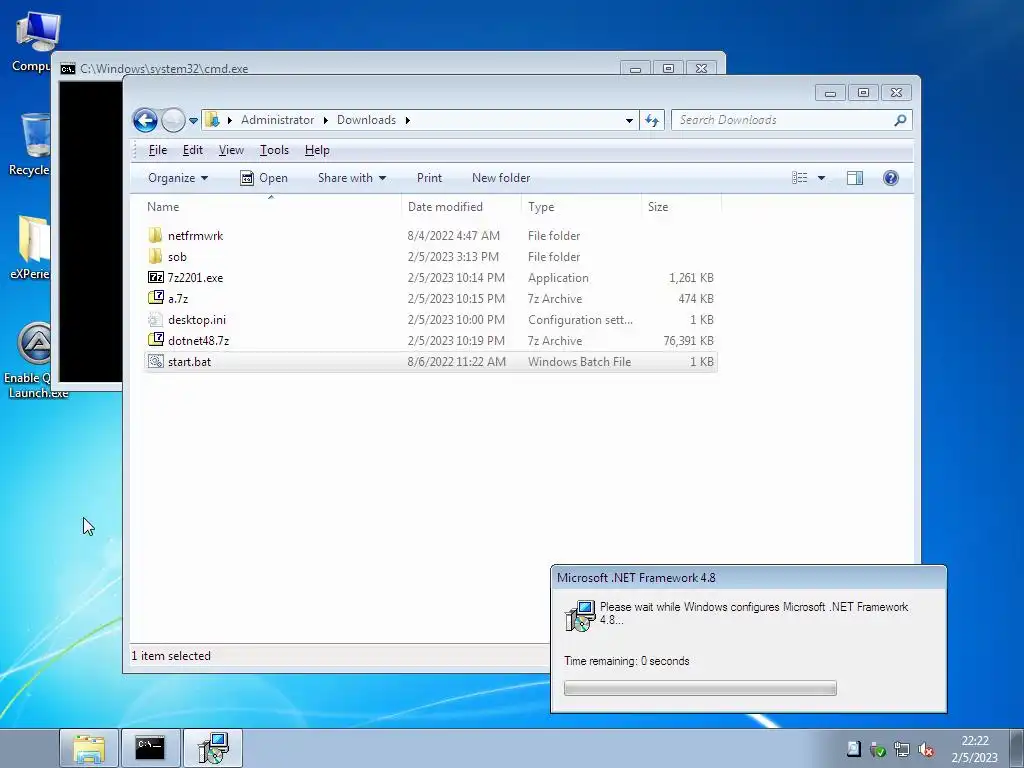Select Downloads in the address breadcrumb
The width and height of the screenshot is (1024, 768).
click(366, 120)
